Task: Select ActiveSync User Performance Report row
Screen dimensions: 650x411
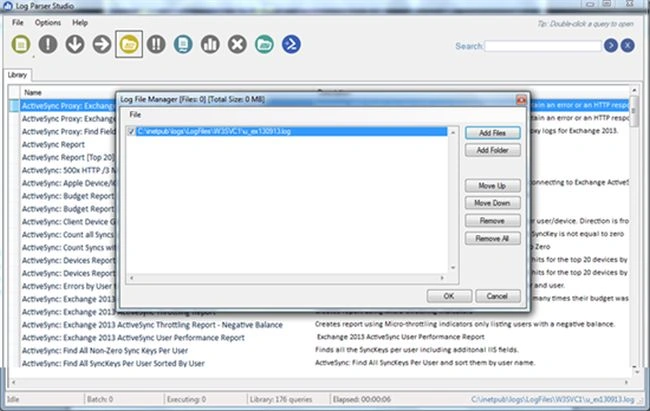Action: click(x=133, y=338)
